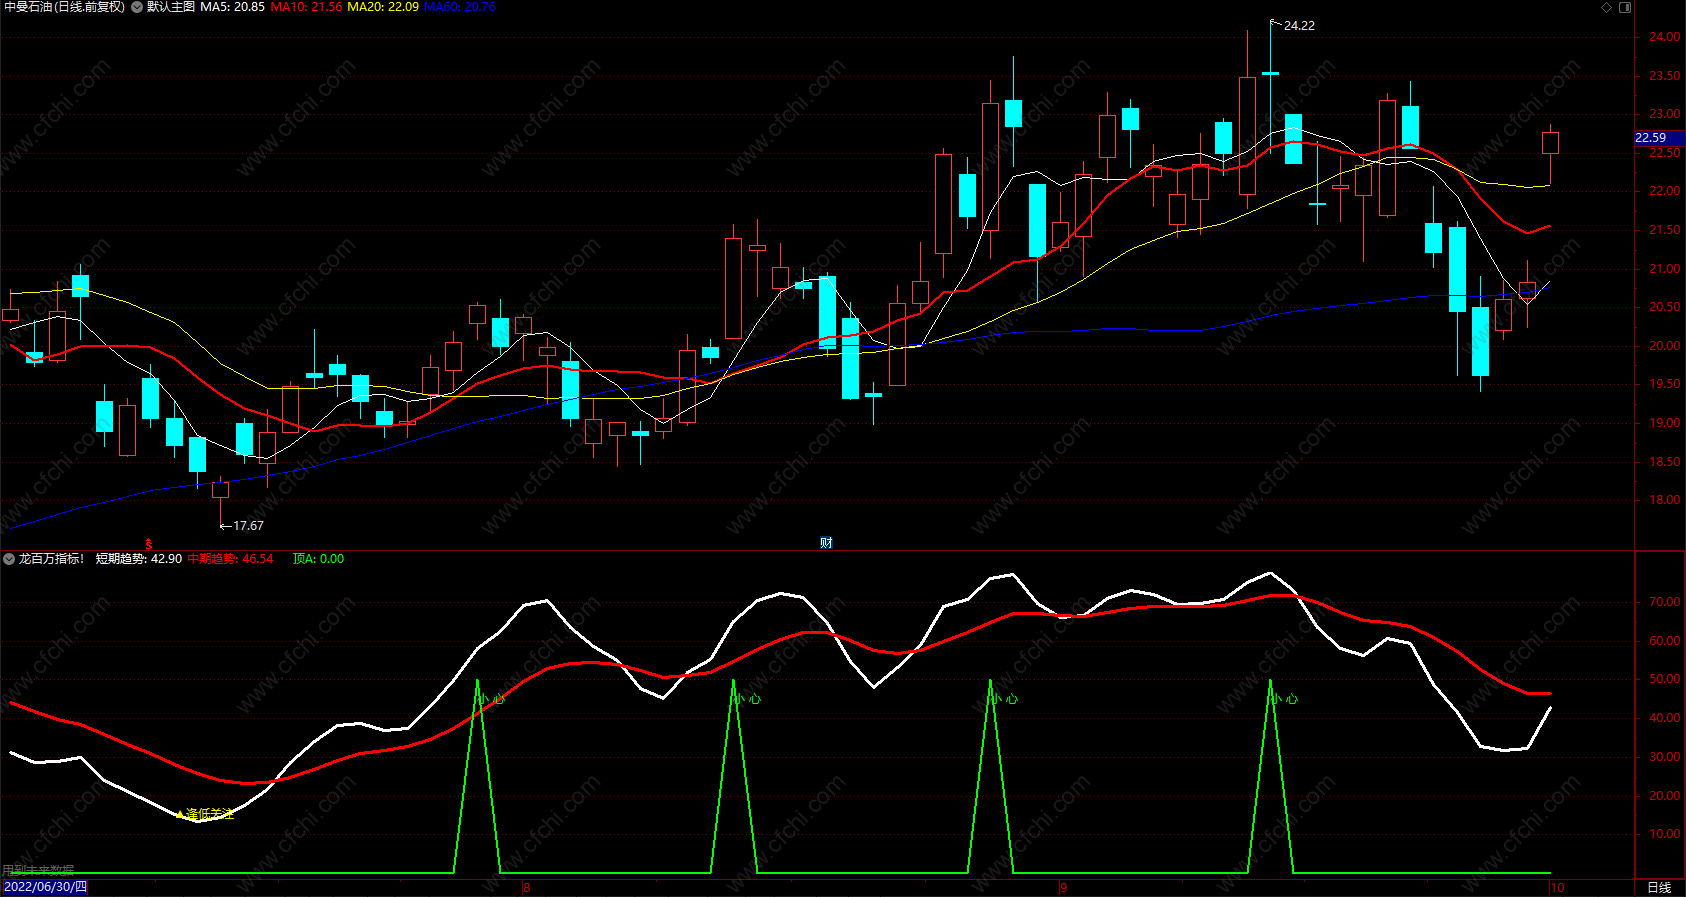Click the MA10: 21.56 label
The image size is (1686, 897).
coord(306,7)
